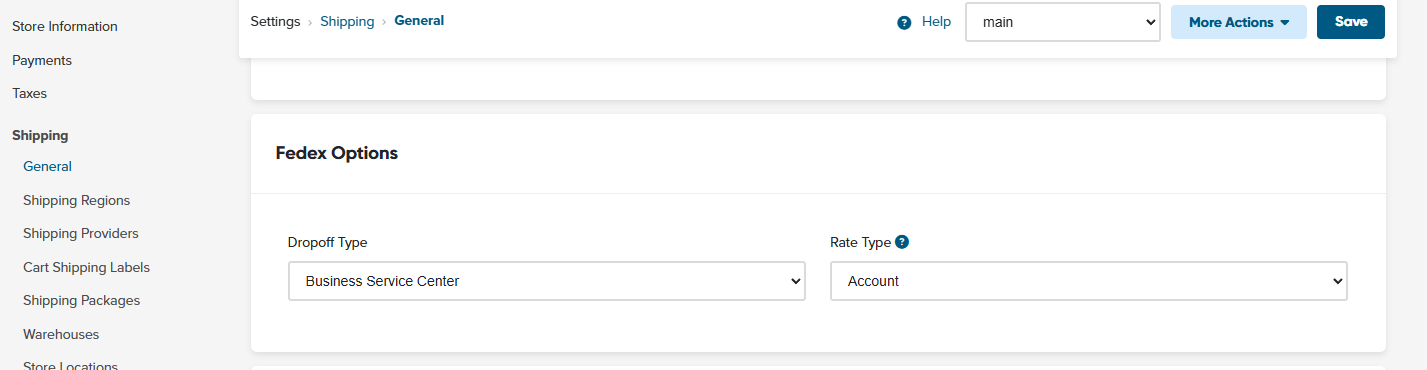Open Shipping Providers page

pos(81,233)
